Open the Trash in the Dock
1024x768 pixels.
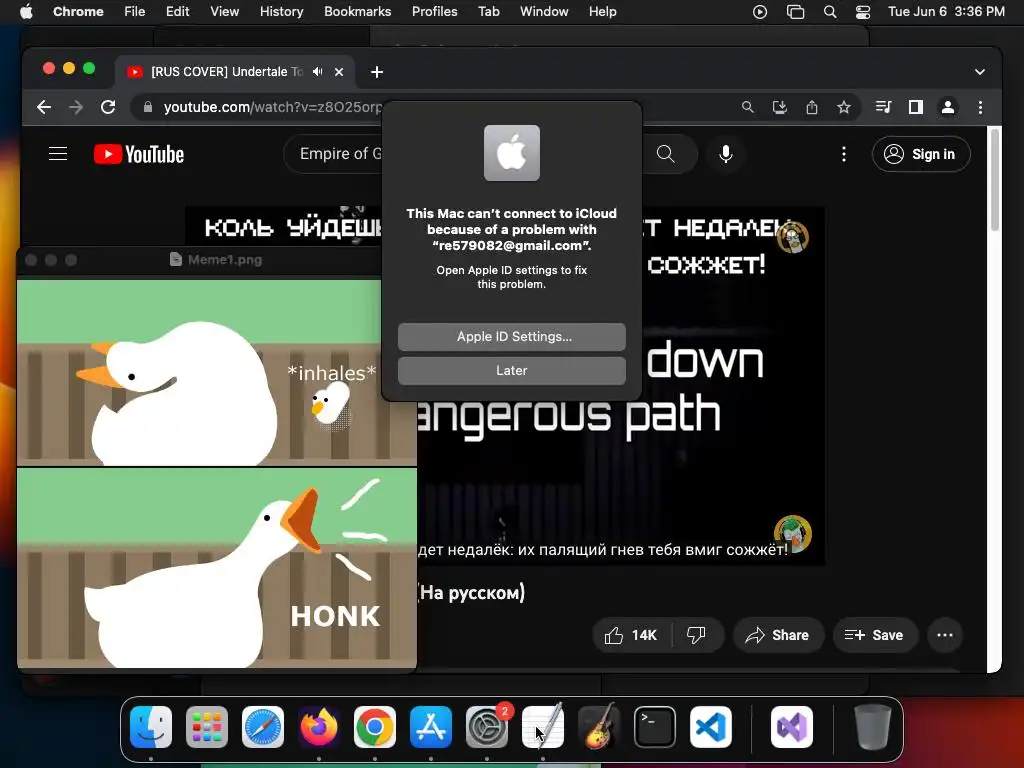[x=872, y=727]
